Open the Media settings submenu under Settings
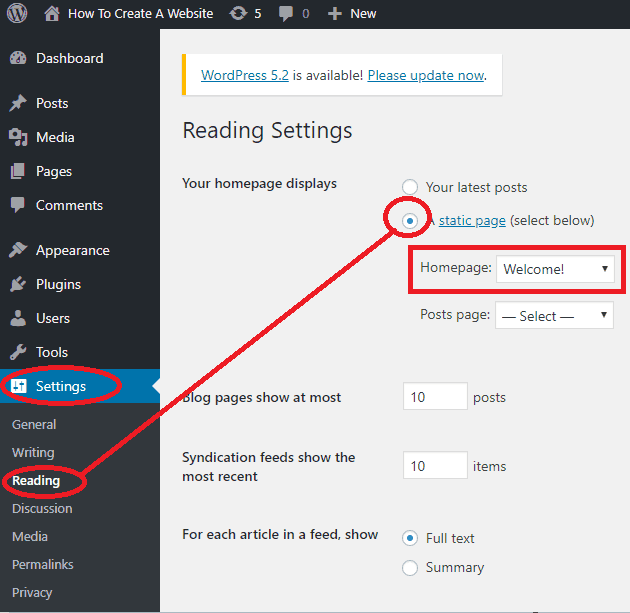630x613 pixels. click(30, 537)
